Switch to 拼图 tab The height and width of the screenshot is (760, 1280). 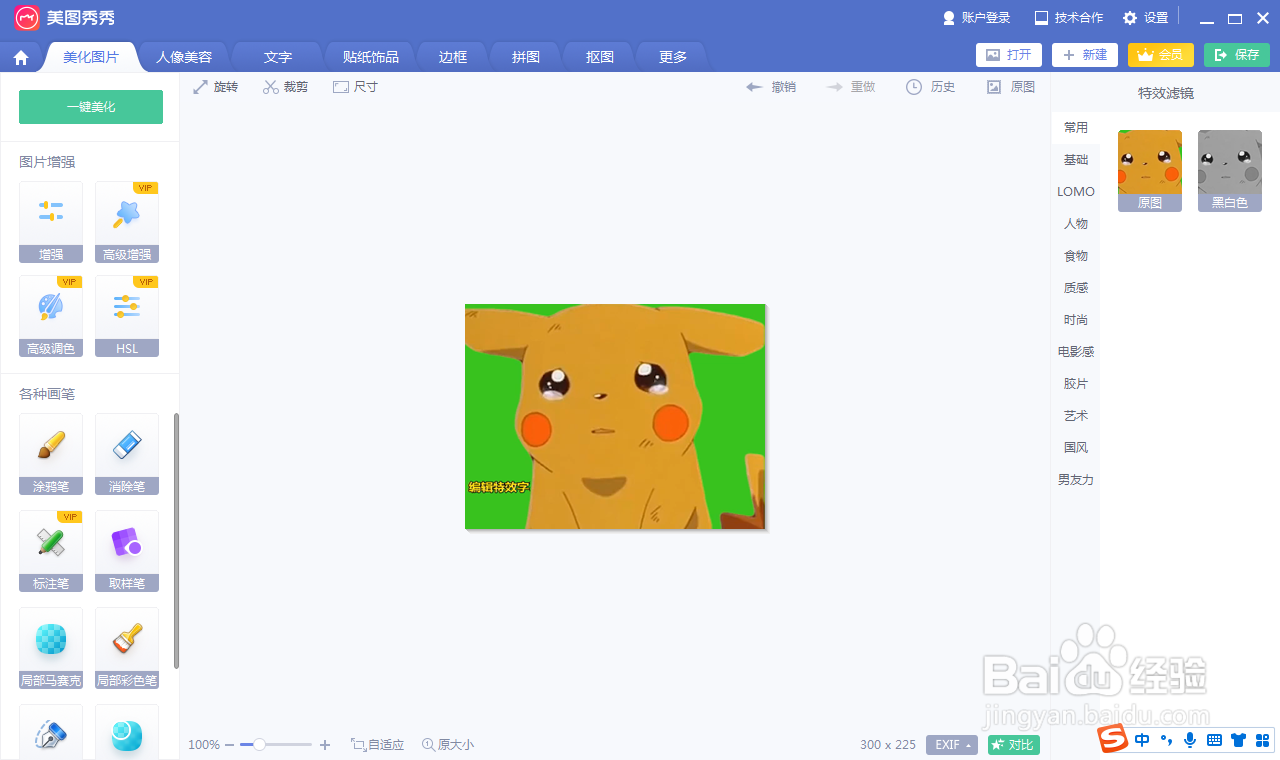pyautogui.click(x=526, y=57)
